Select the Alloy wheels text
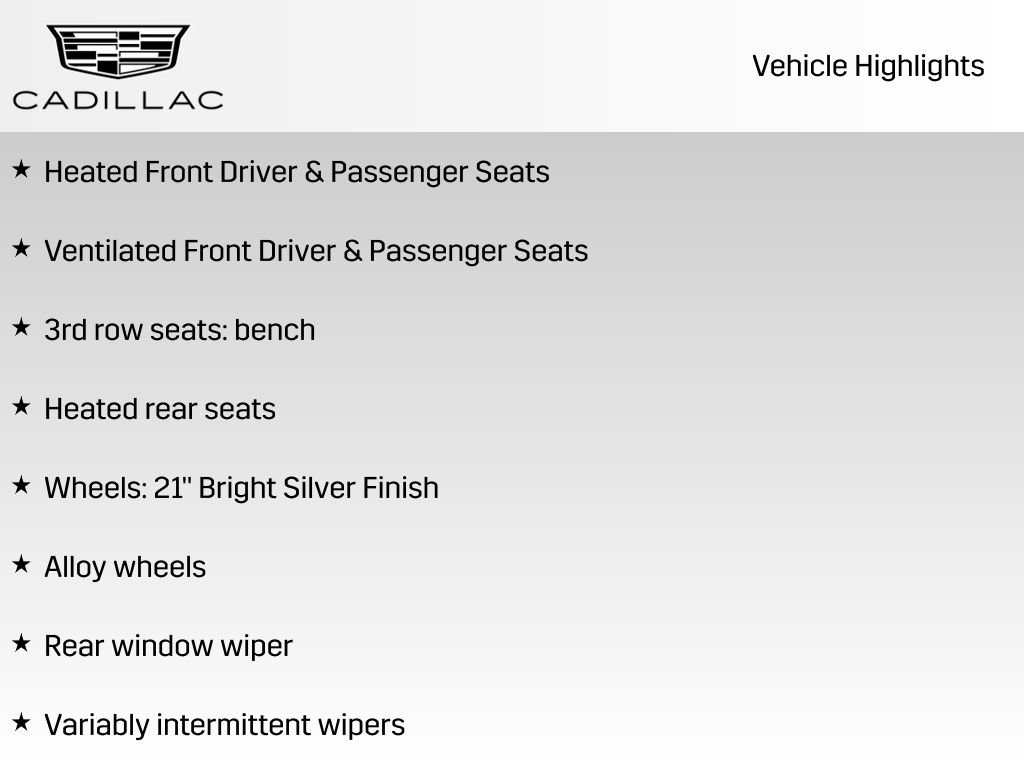The width and height of the screenshot is (1024, 768). (x=125, y=567)
